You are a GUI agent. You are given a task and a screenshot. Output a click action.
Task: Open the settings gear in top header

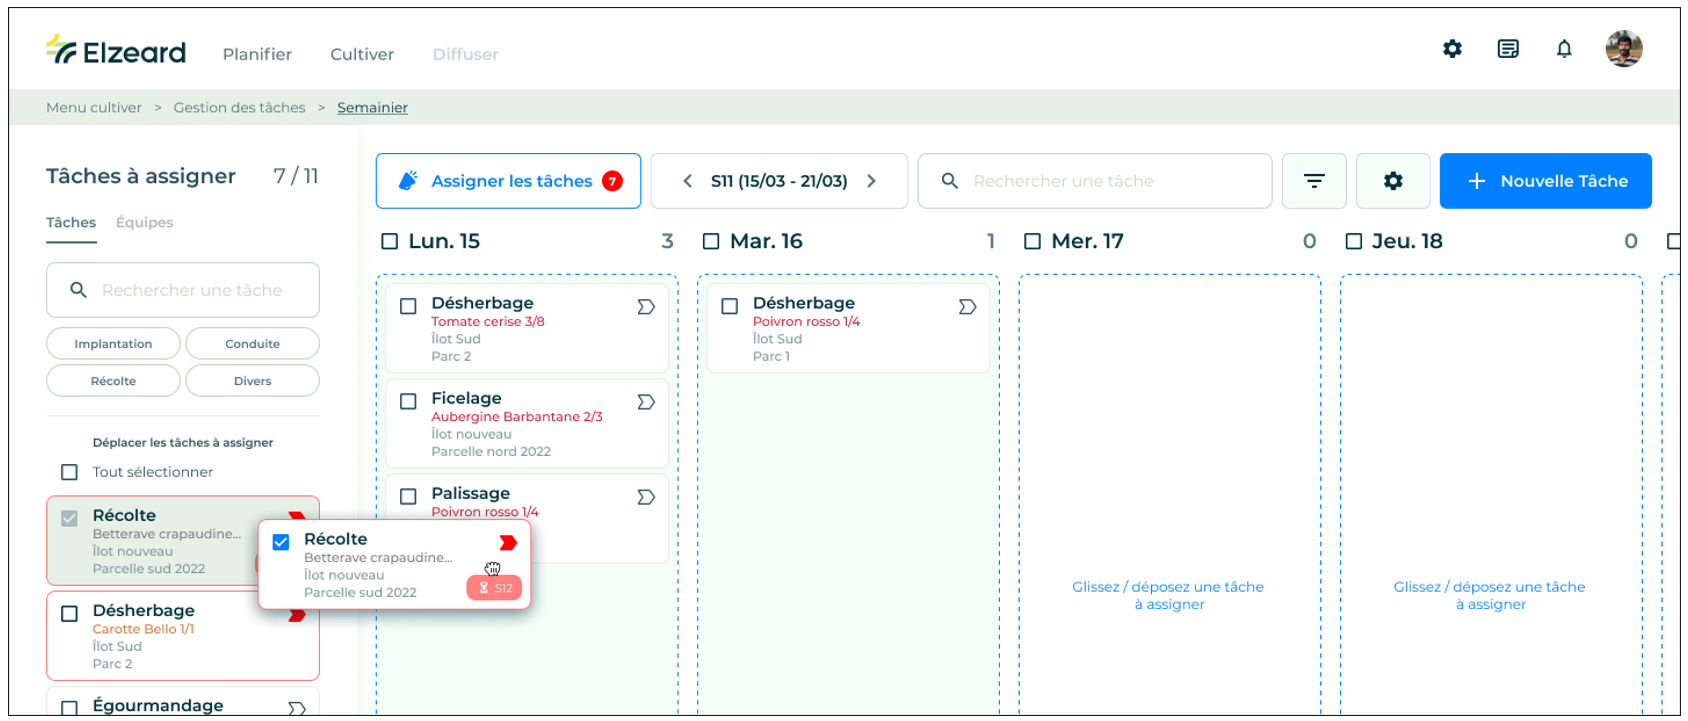coord(1452,48)
